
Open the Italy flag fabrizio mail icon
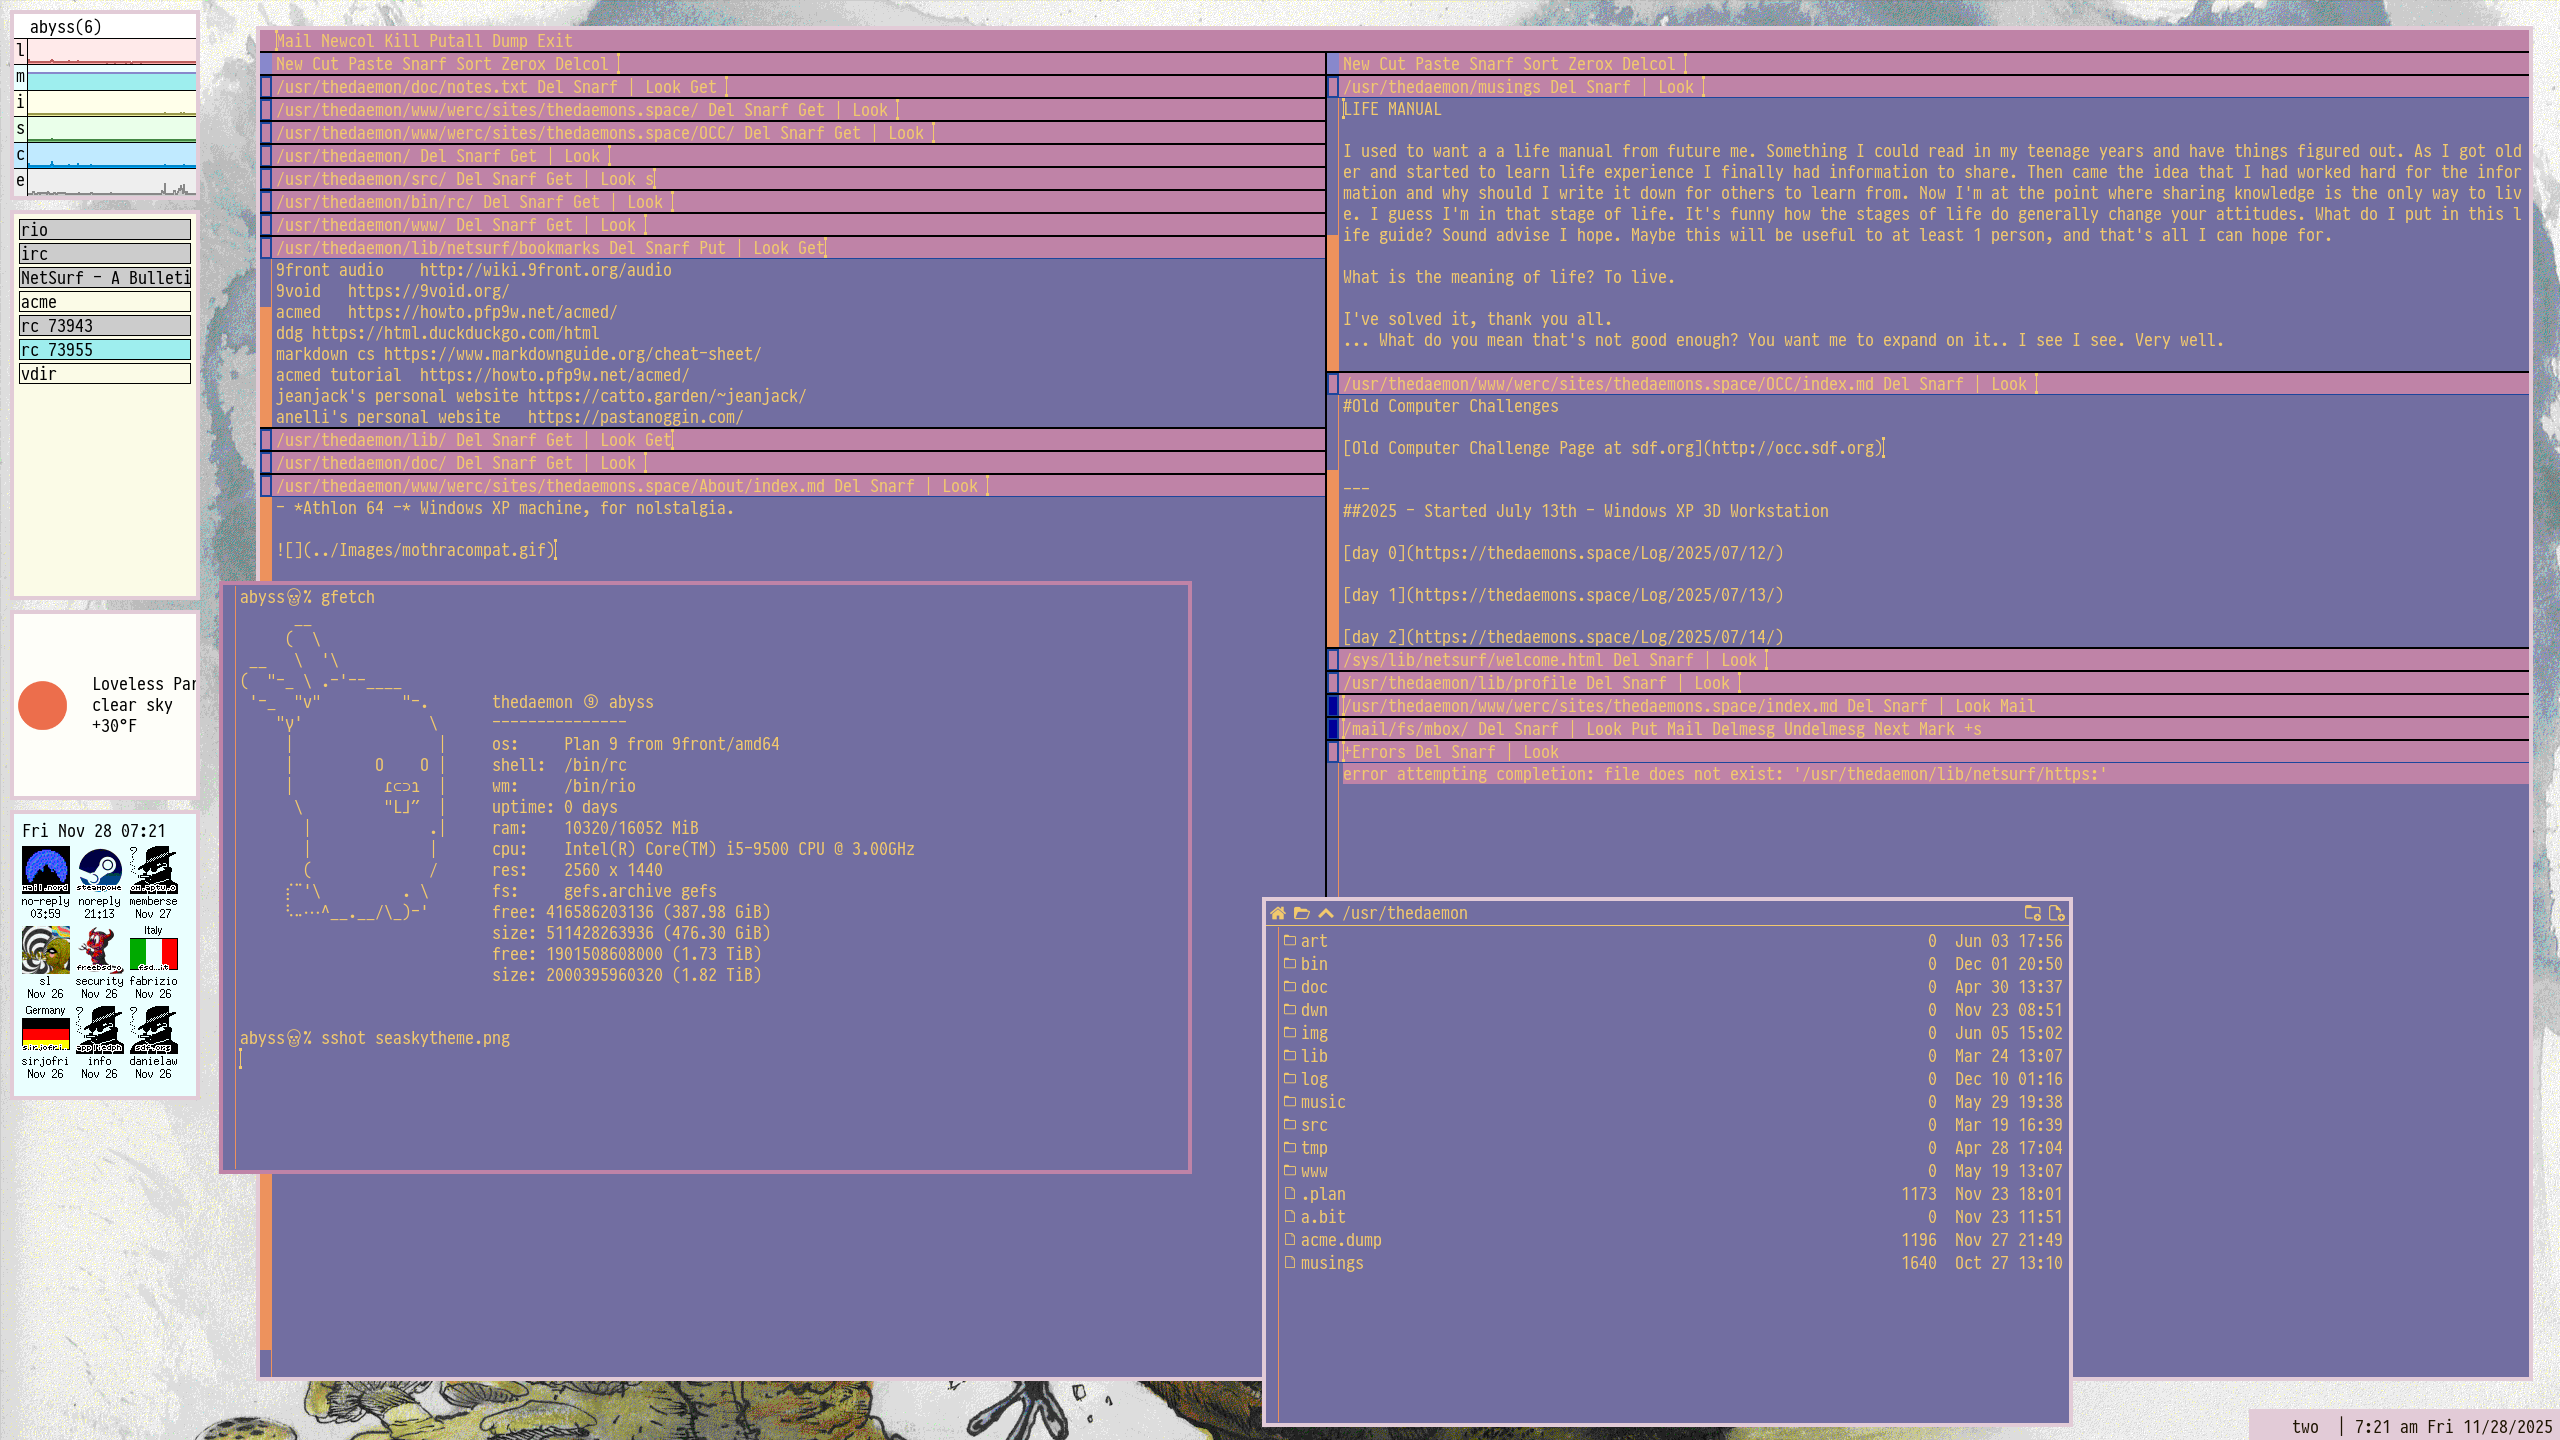pos(153,953)
